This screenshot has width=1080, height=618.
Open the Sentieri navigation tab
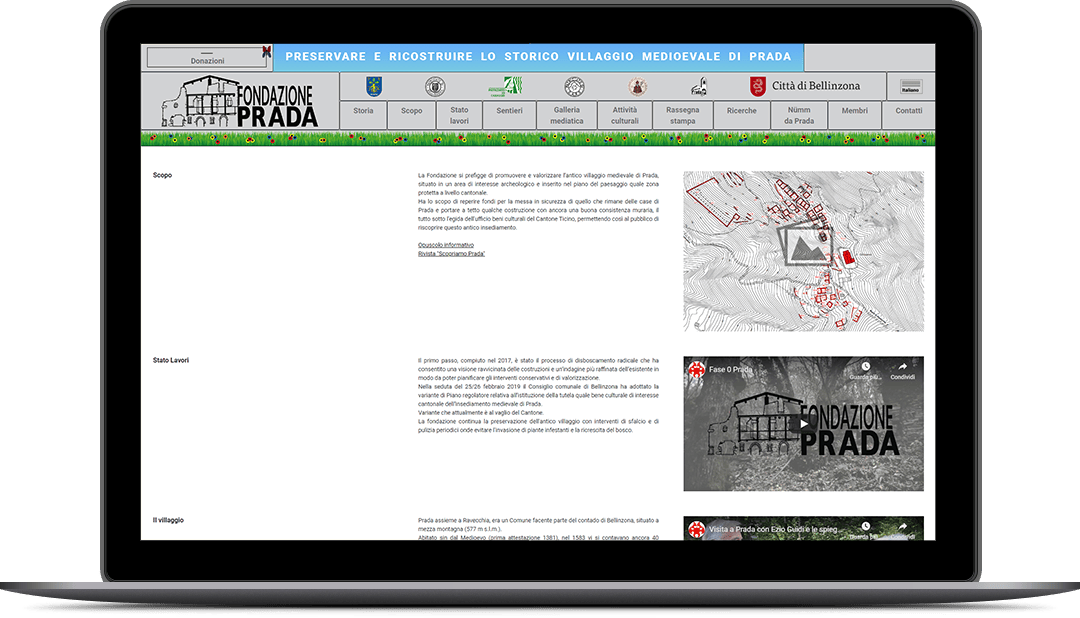[x=509, y=111]
